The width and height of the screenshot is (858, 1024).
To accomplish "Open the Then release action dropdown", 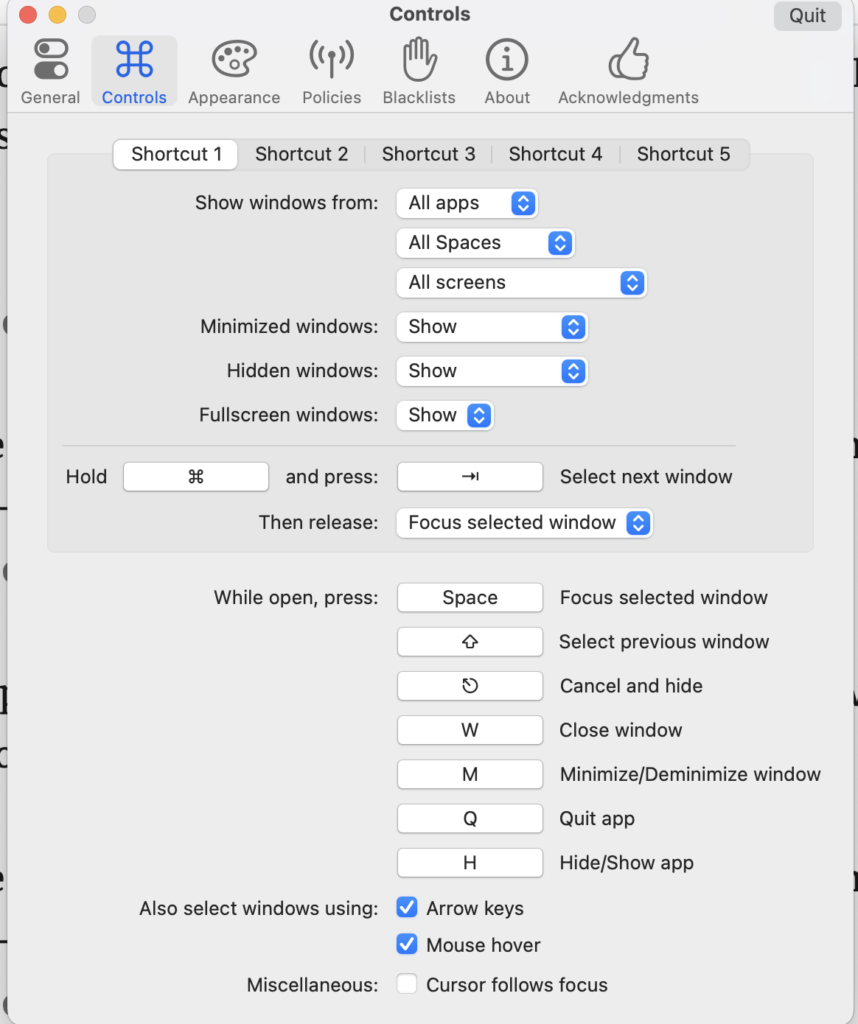I will tap(524, 523).
